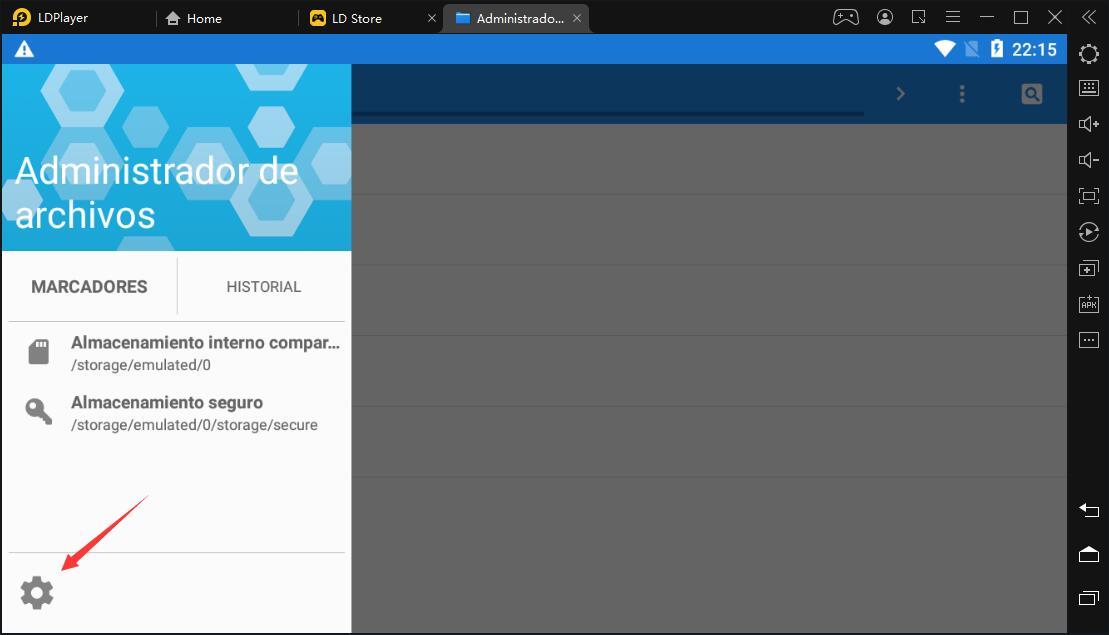Open the multi-instance sync icon
The image size is (1109, 635).
1089,269
